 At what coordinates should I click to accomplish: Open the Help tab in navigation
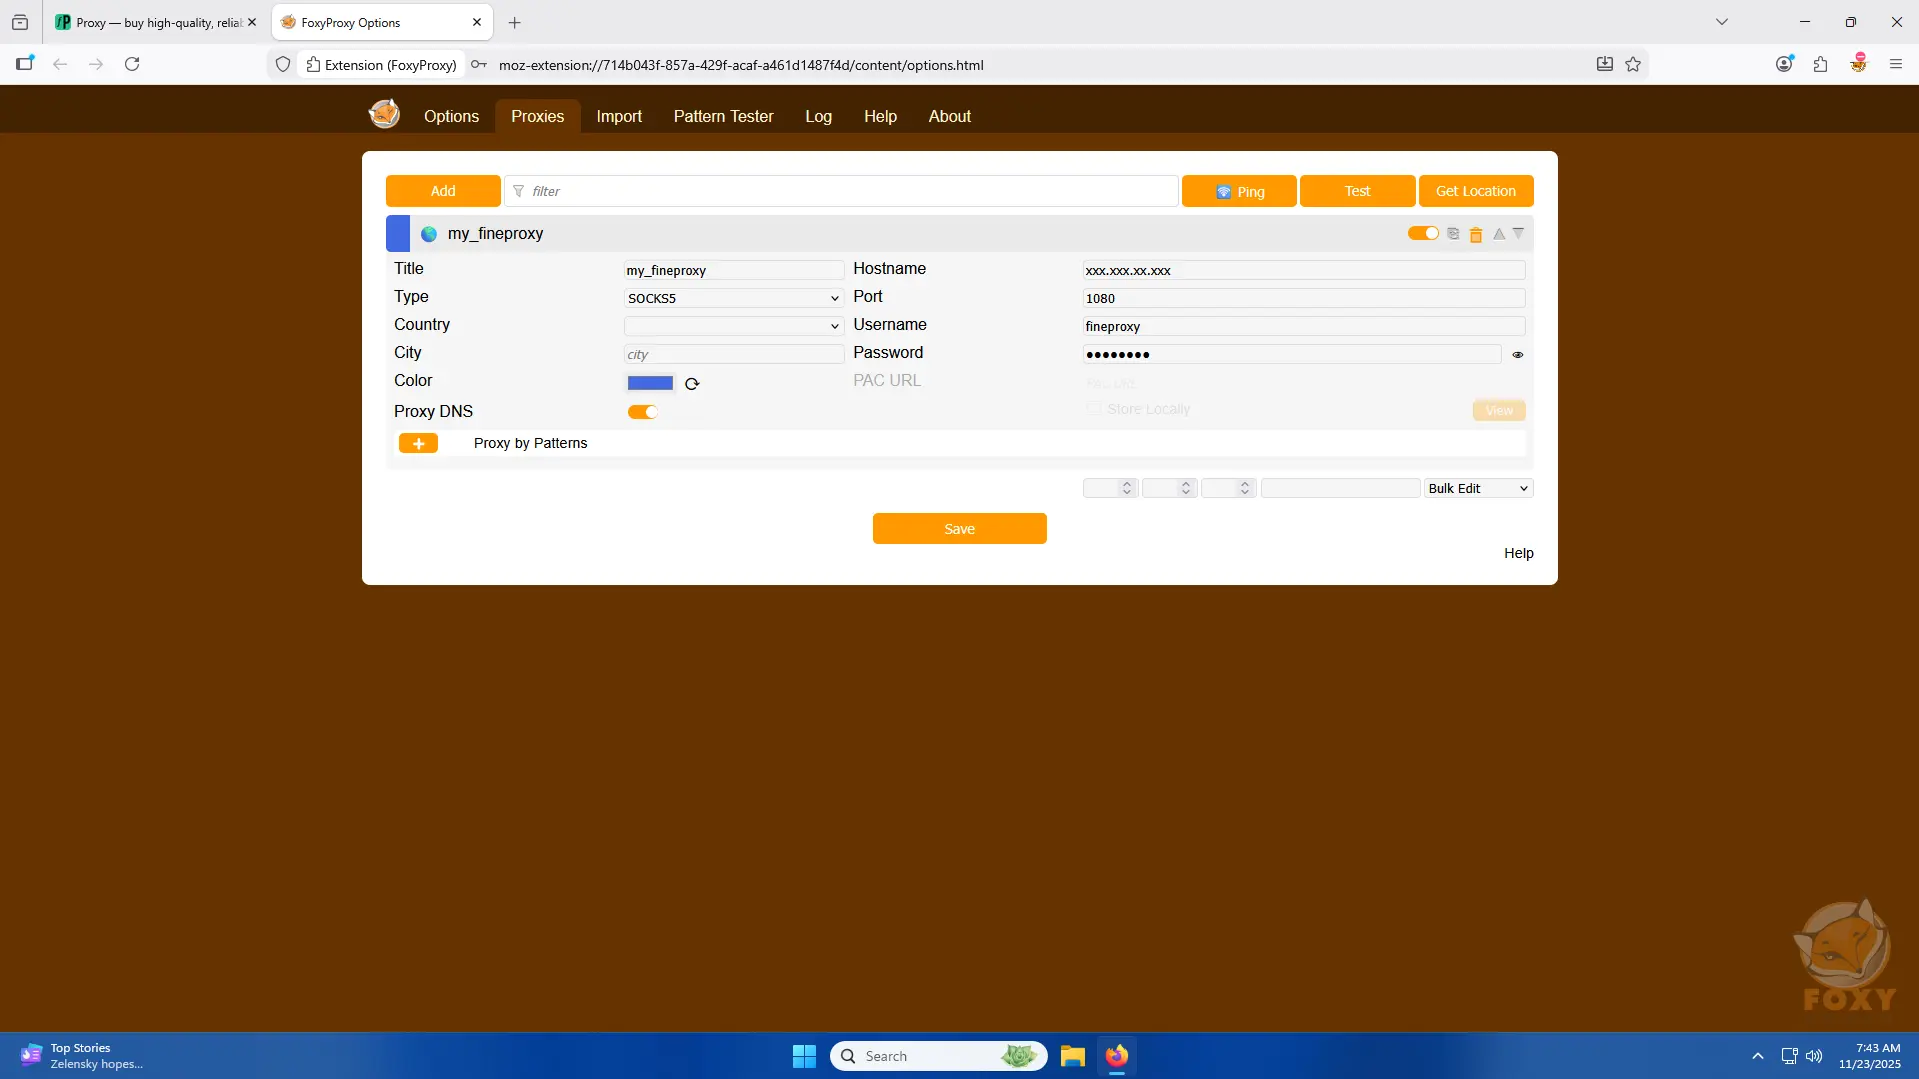[x=880, y=116]
